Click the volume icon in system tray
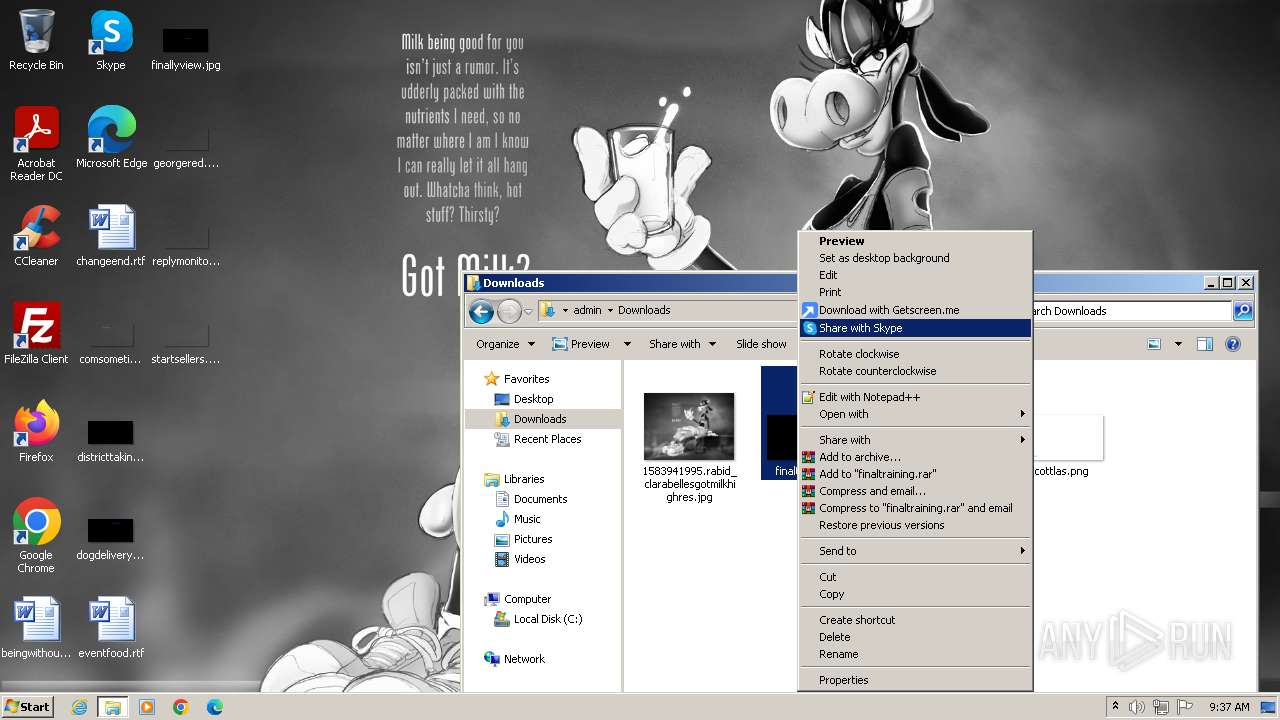This screenshot has height=720, width=1280. click(x=1137, y=707)
